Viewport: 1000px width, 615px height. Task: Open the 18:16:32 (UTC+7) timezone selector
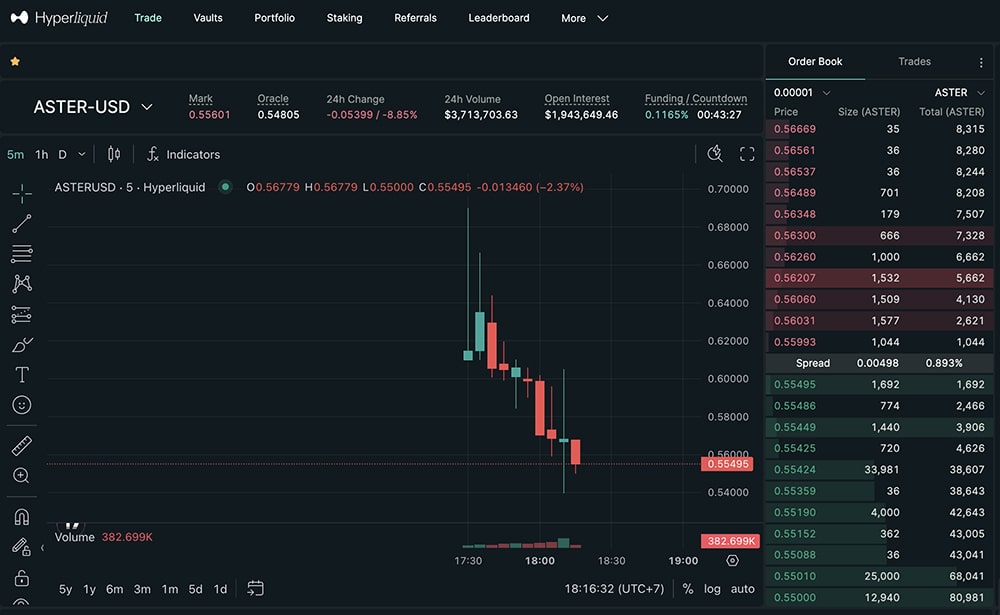click(x=614, y=589)
